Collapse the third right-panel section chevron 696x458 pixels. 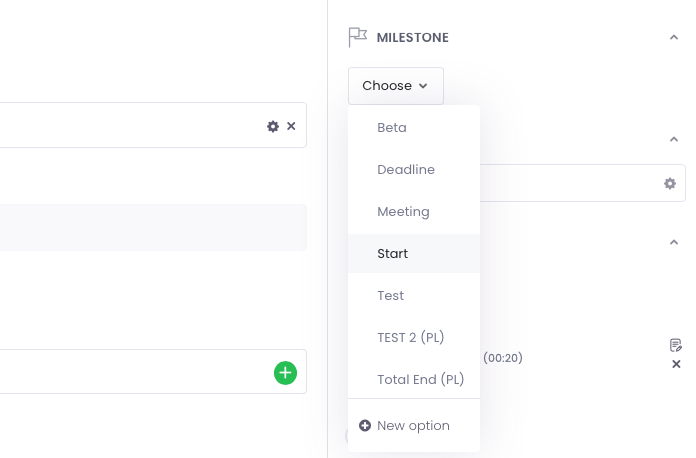tap(674, 242)
